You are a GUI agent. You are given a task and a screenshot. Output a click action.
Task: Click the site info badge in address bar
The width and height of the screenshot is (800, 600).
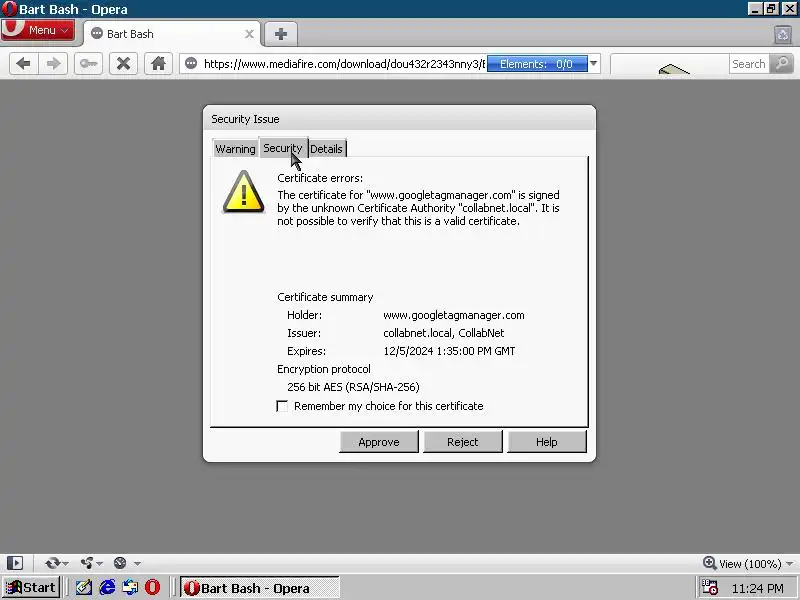(x=191, y=64)
